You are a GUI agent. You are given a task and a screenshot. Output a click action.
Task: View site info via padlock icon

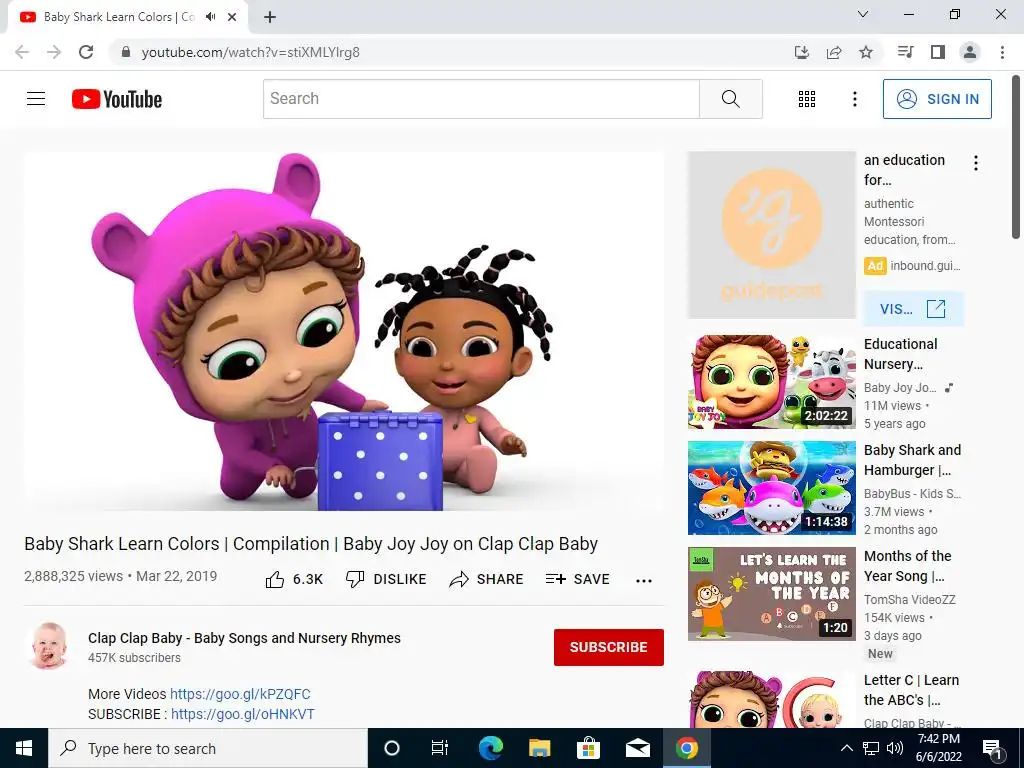[x=126, y=52]
